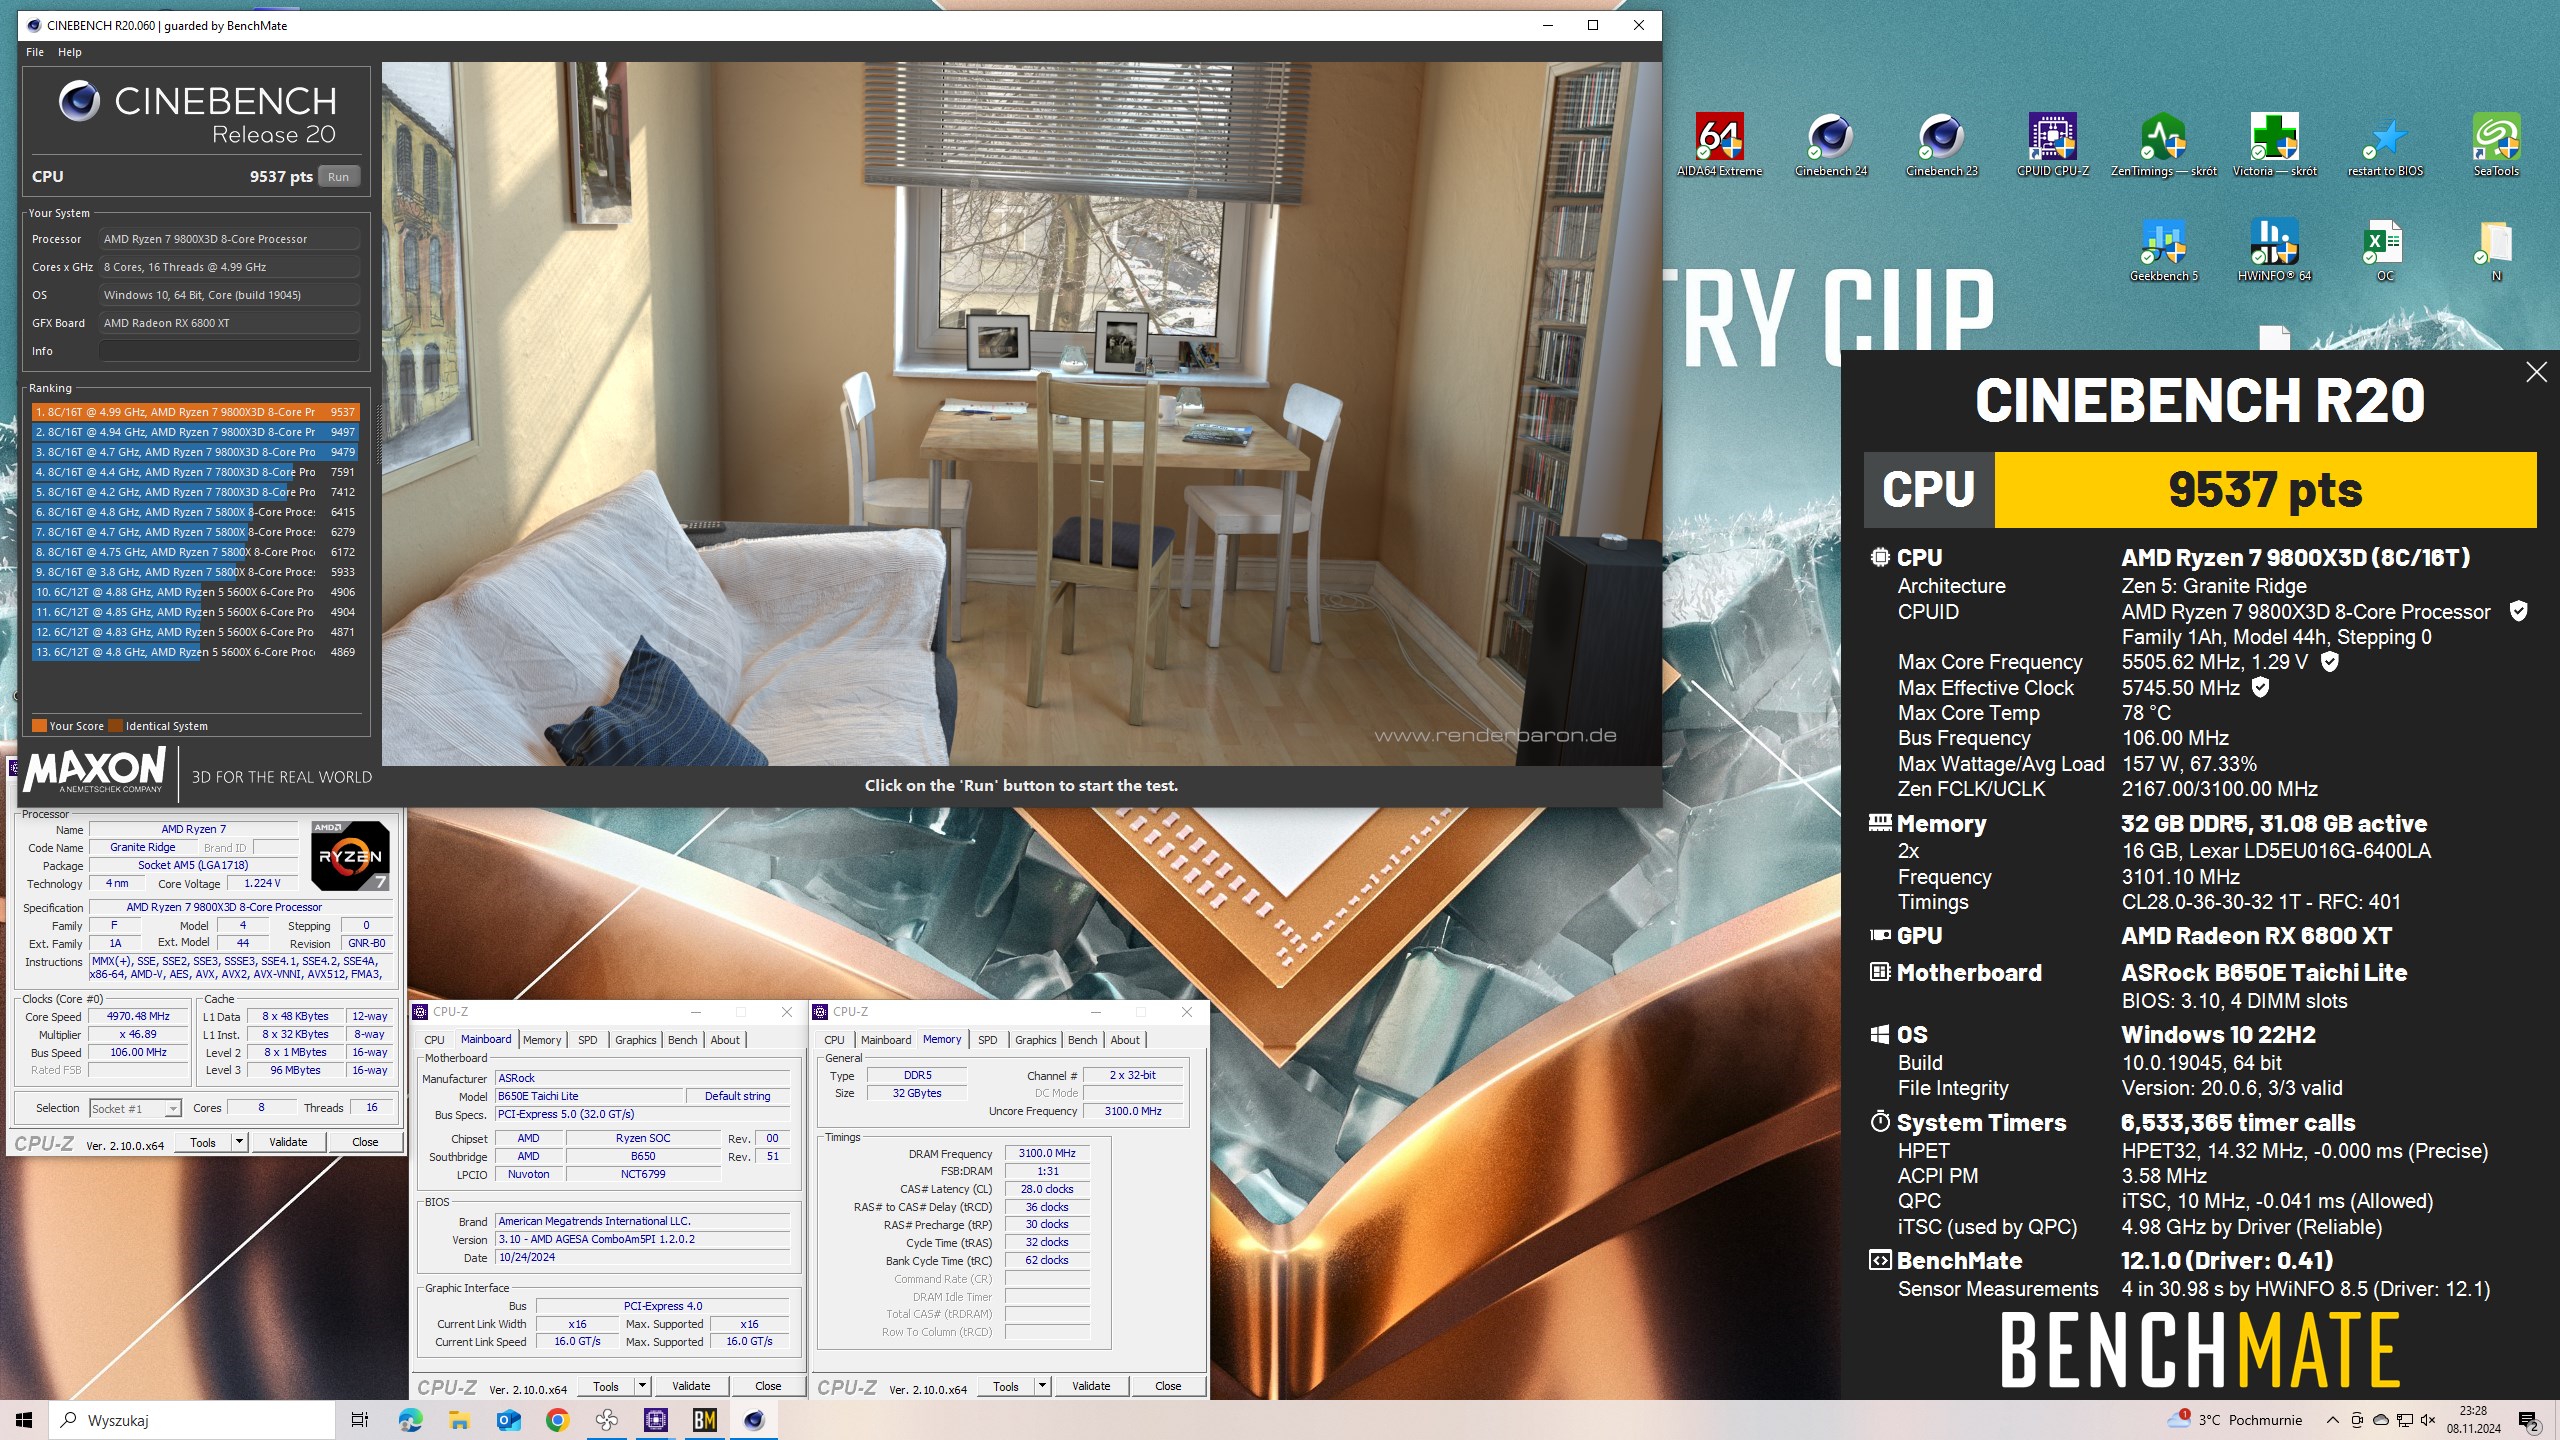Image resolution: width=2560 pixels, height=1440 pixels.
Task: Open taskbar clock showing 23:28
Action: click(2473, 1420)
